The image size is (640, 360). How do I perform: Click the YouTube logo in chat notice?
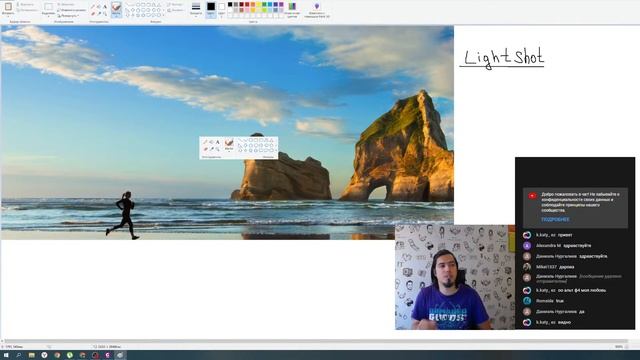point(532,196)
